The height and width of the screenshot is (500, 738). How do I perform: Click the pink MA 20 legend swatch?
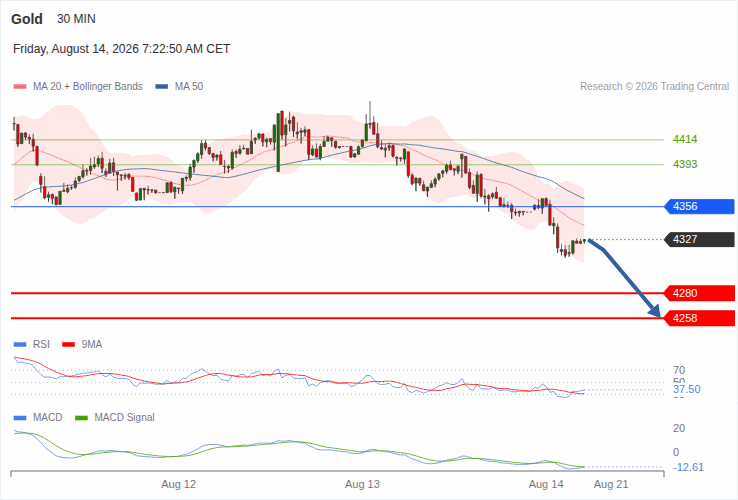[x=20, y=87]
